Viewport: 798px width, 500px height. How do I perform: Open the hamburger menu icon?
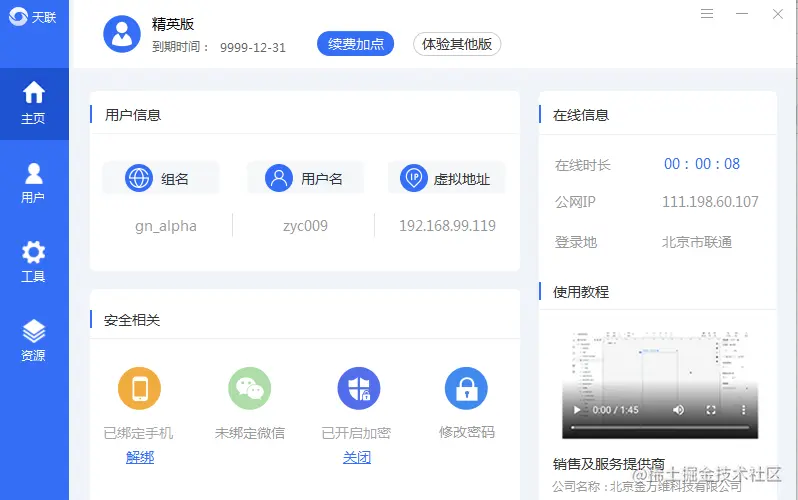click(707, 14)
